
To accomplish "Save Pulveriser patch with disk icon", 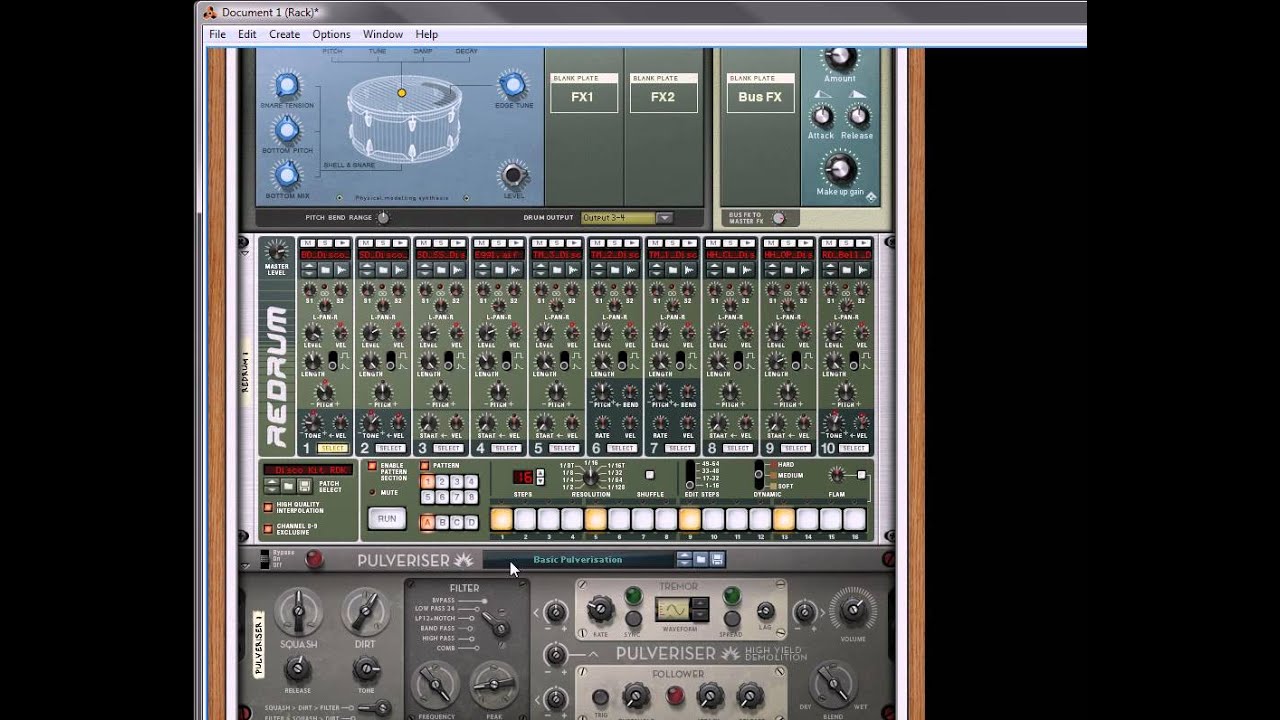I will tap(717, 559).
